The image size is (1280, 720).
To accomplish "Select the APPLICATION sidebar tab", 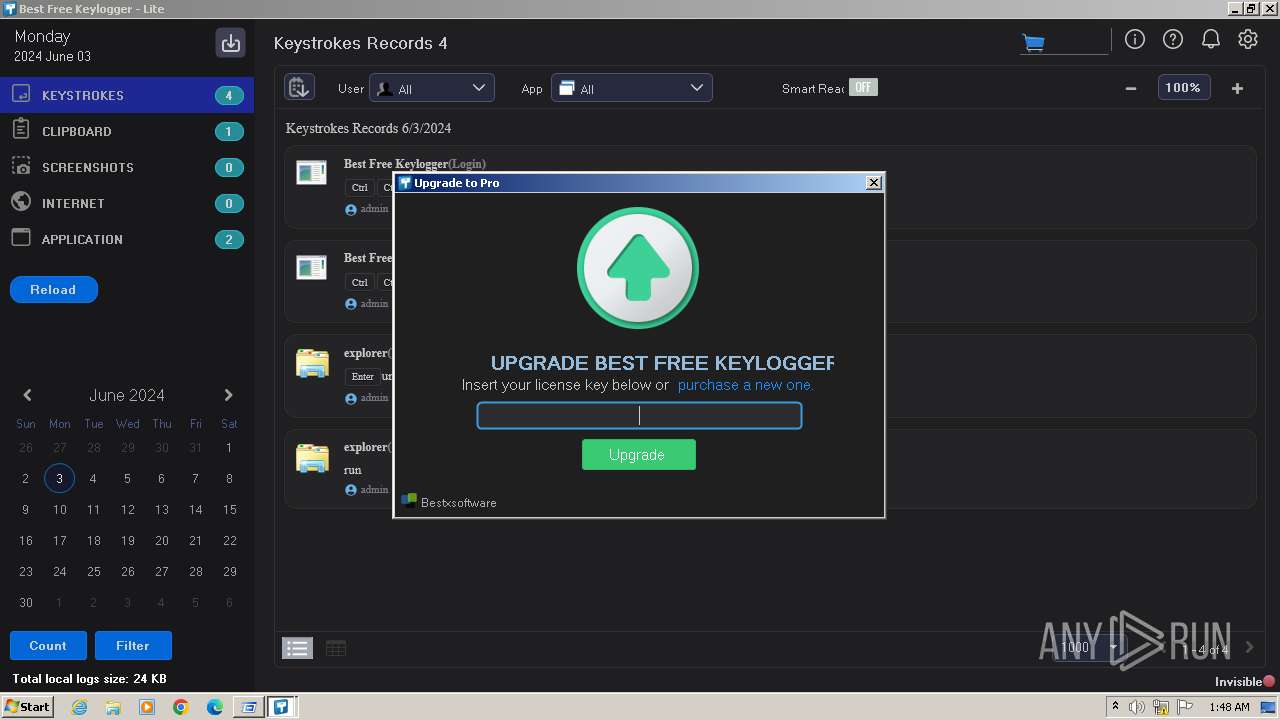I will [127, 239].
